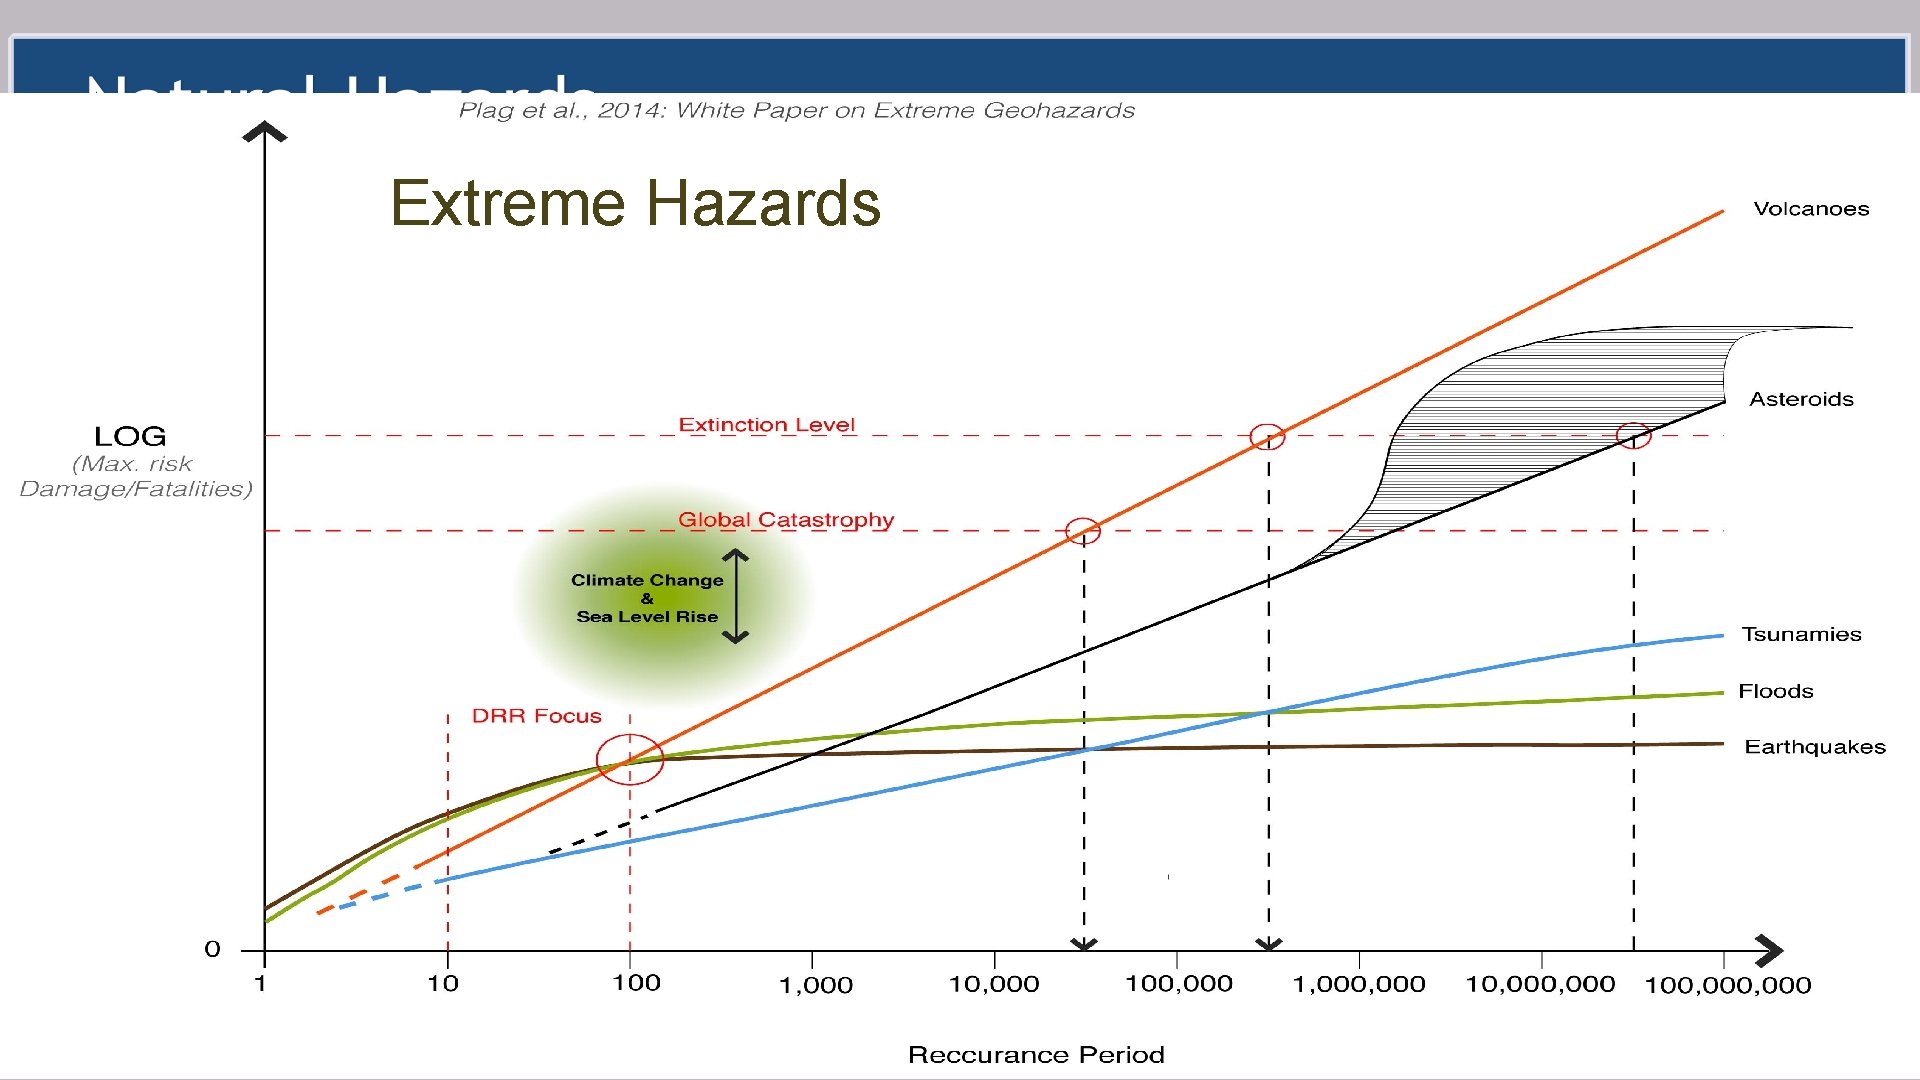Click the "Reccurance Period" x-axis title
The image size is (1920, 1080).
1036,1055
